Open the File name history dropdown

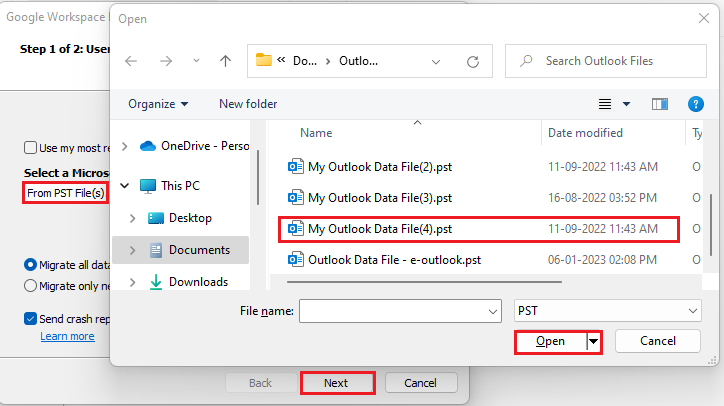(x=493, y=311)
